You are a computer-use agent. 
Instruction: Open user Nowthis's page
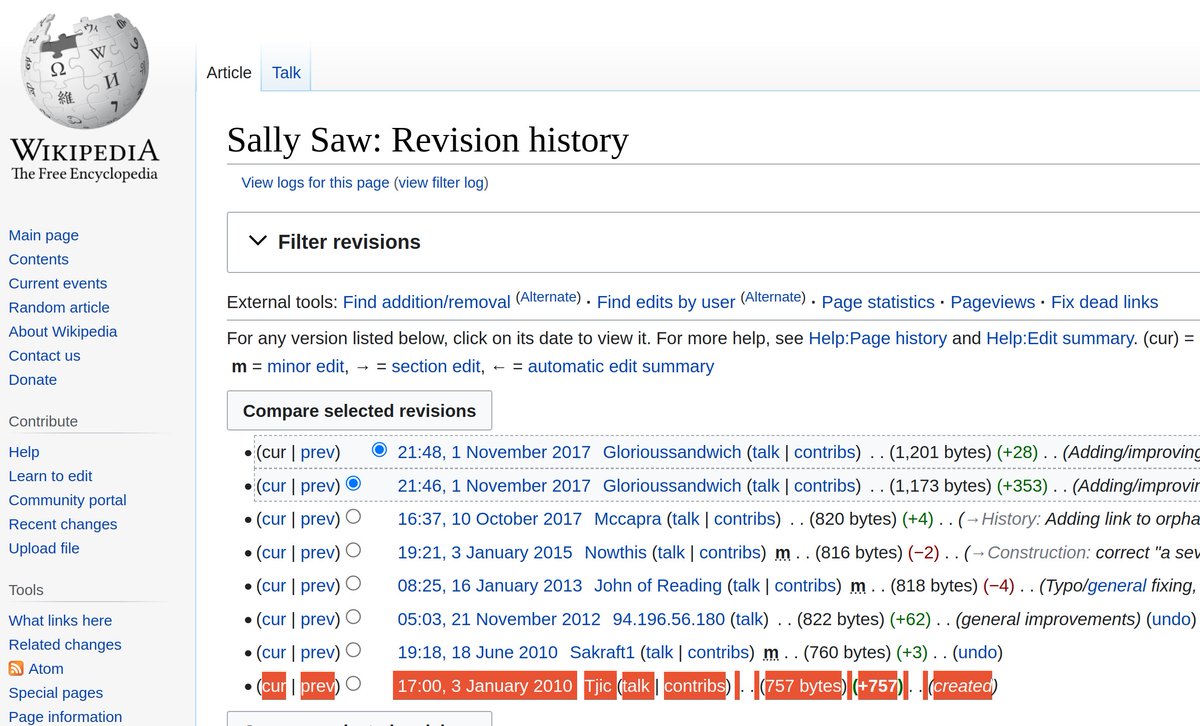616,552
